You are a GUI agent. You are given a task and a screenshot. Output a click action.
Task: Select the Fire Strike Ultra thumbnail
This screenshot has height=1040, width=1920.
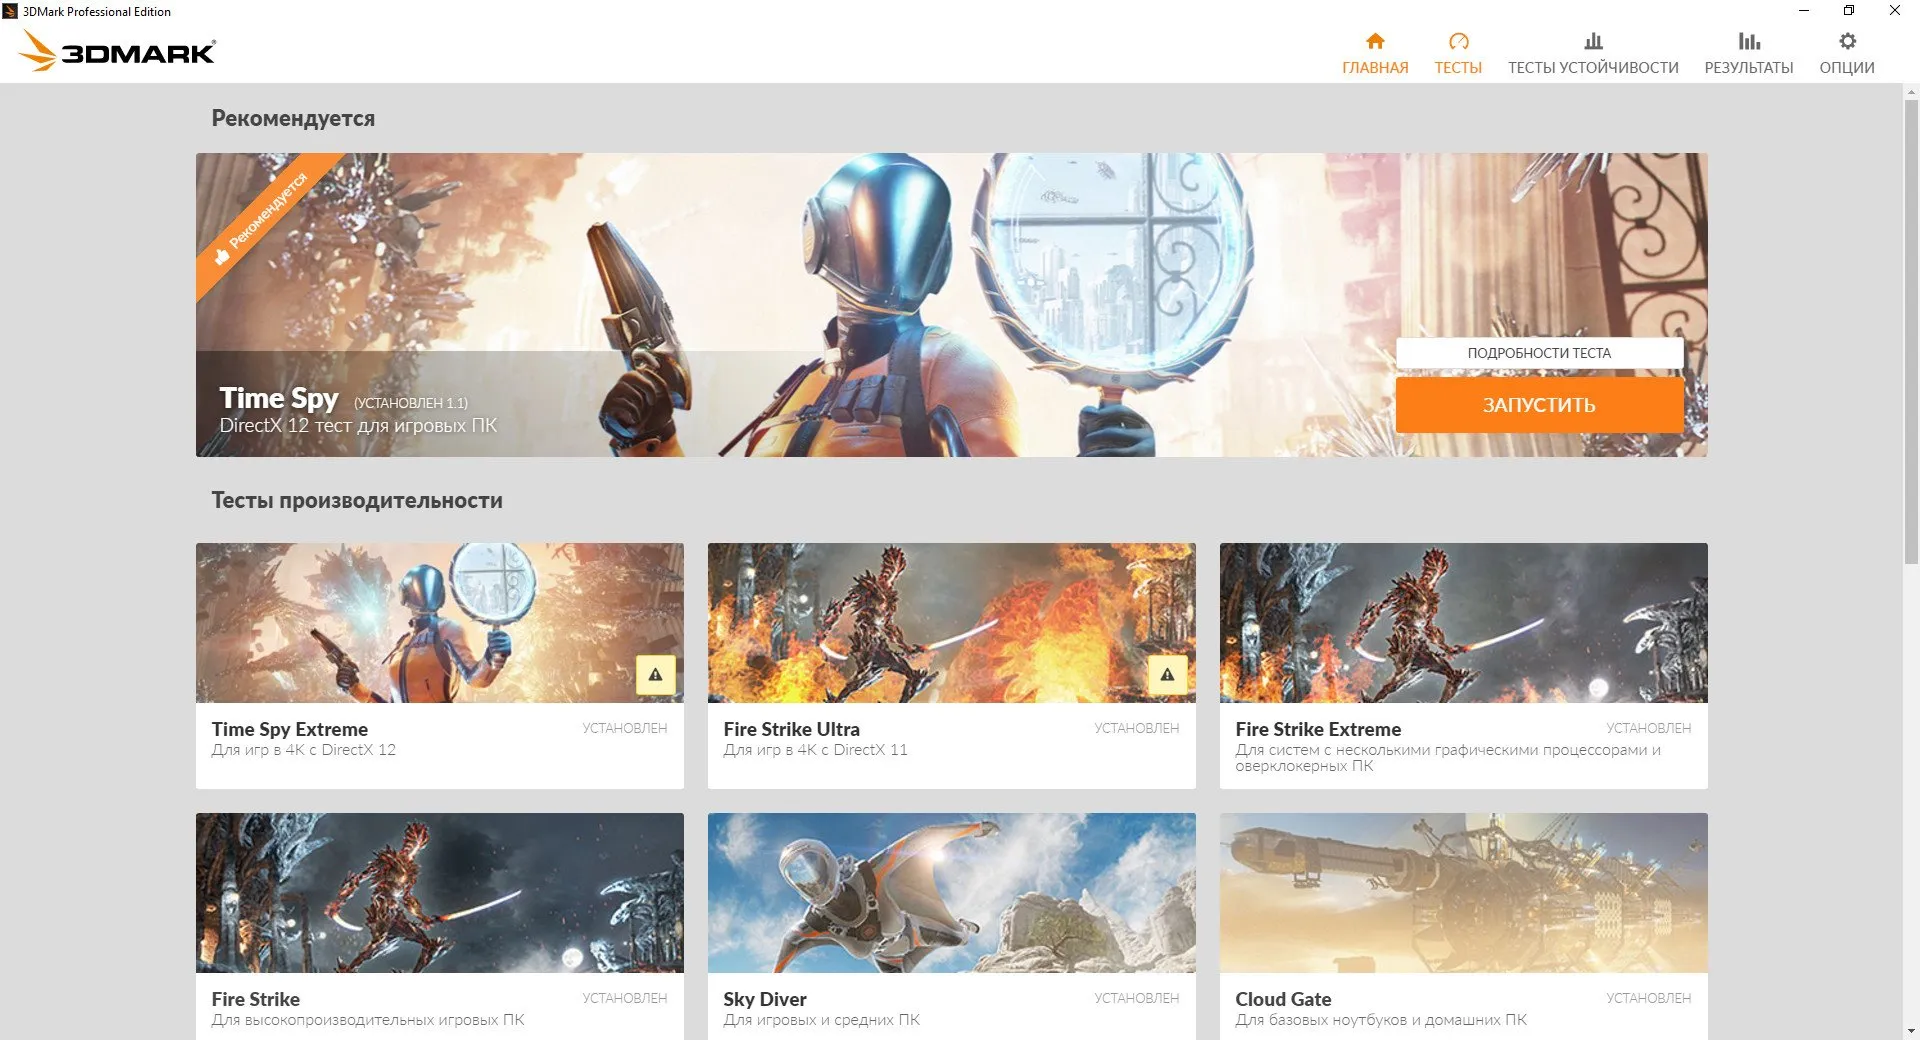pyautogui.click(x=952, y=623)
